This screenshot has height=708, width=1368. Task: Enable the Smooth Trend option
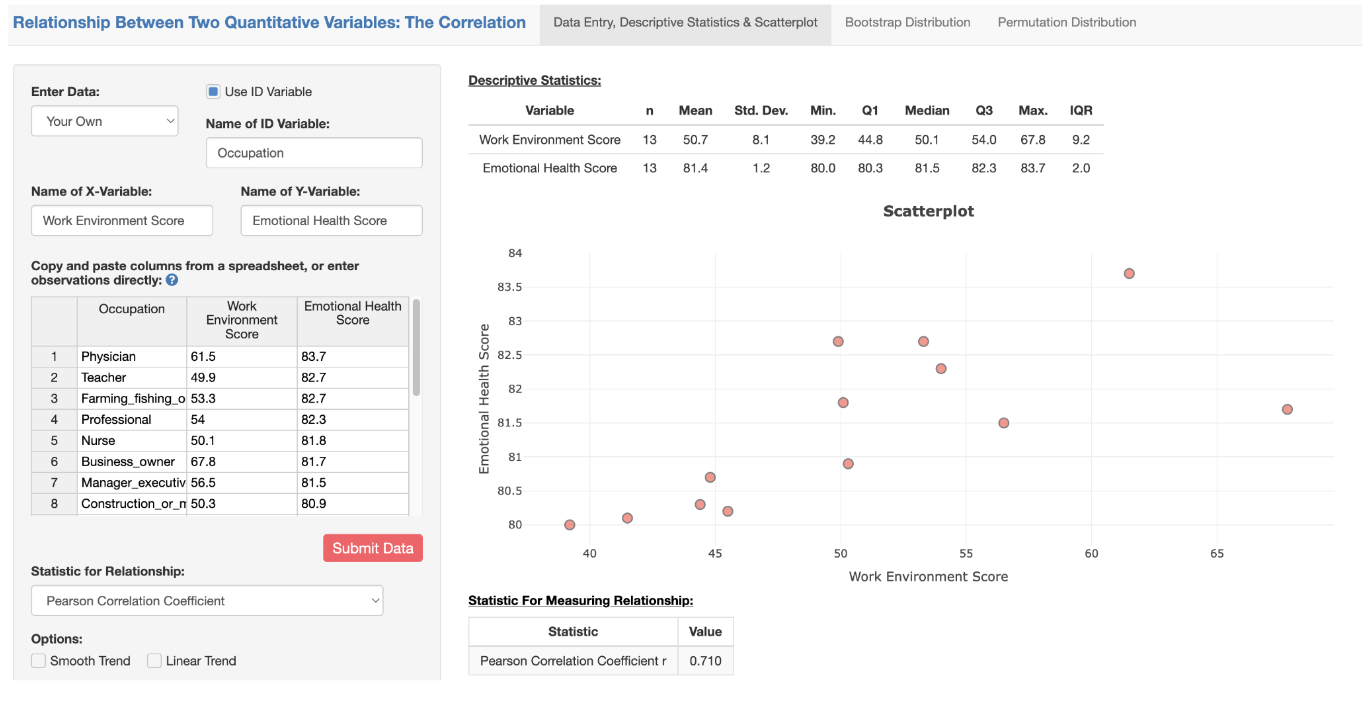pyautogui.click(x=37, y=660)
